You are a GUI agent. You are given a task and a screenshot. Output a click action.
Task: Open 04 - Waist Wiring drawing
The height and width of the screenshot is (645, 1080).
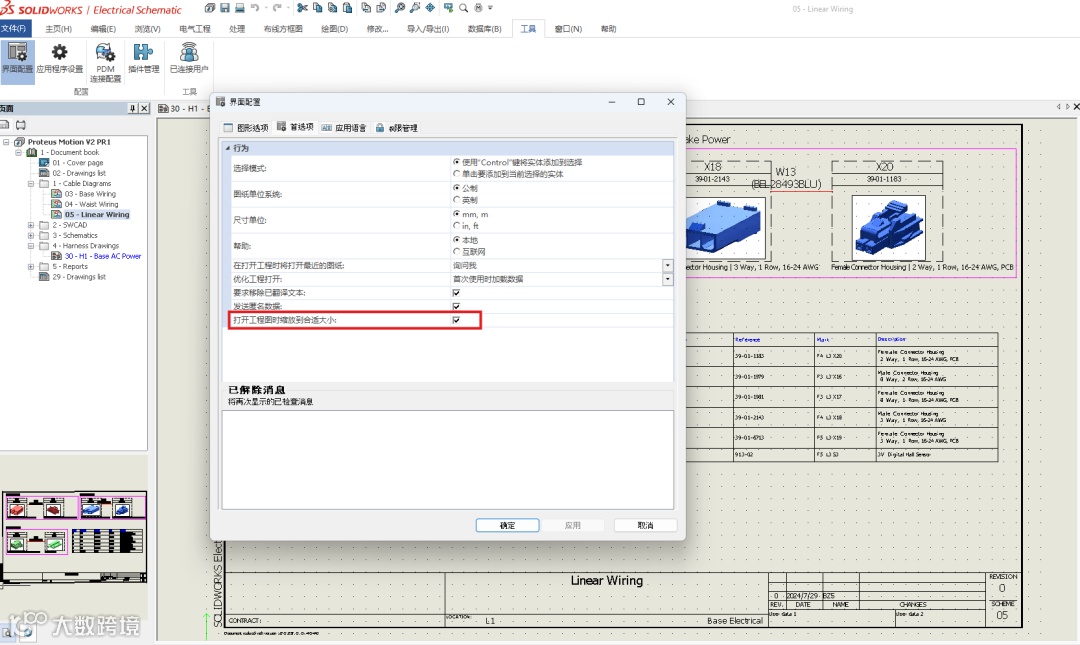[x=92, y=204]
